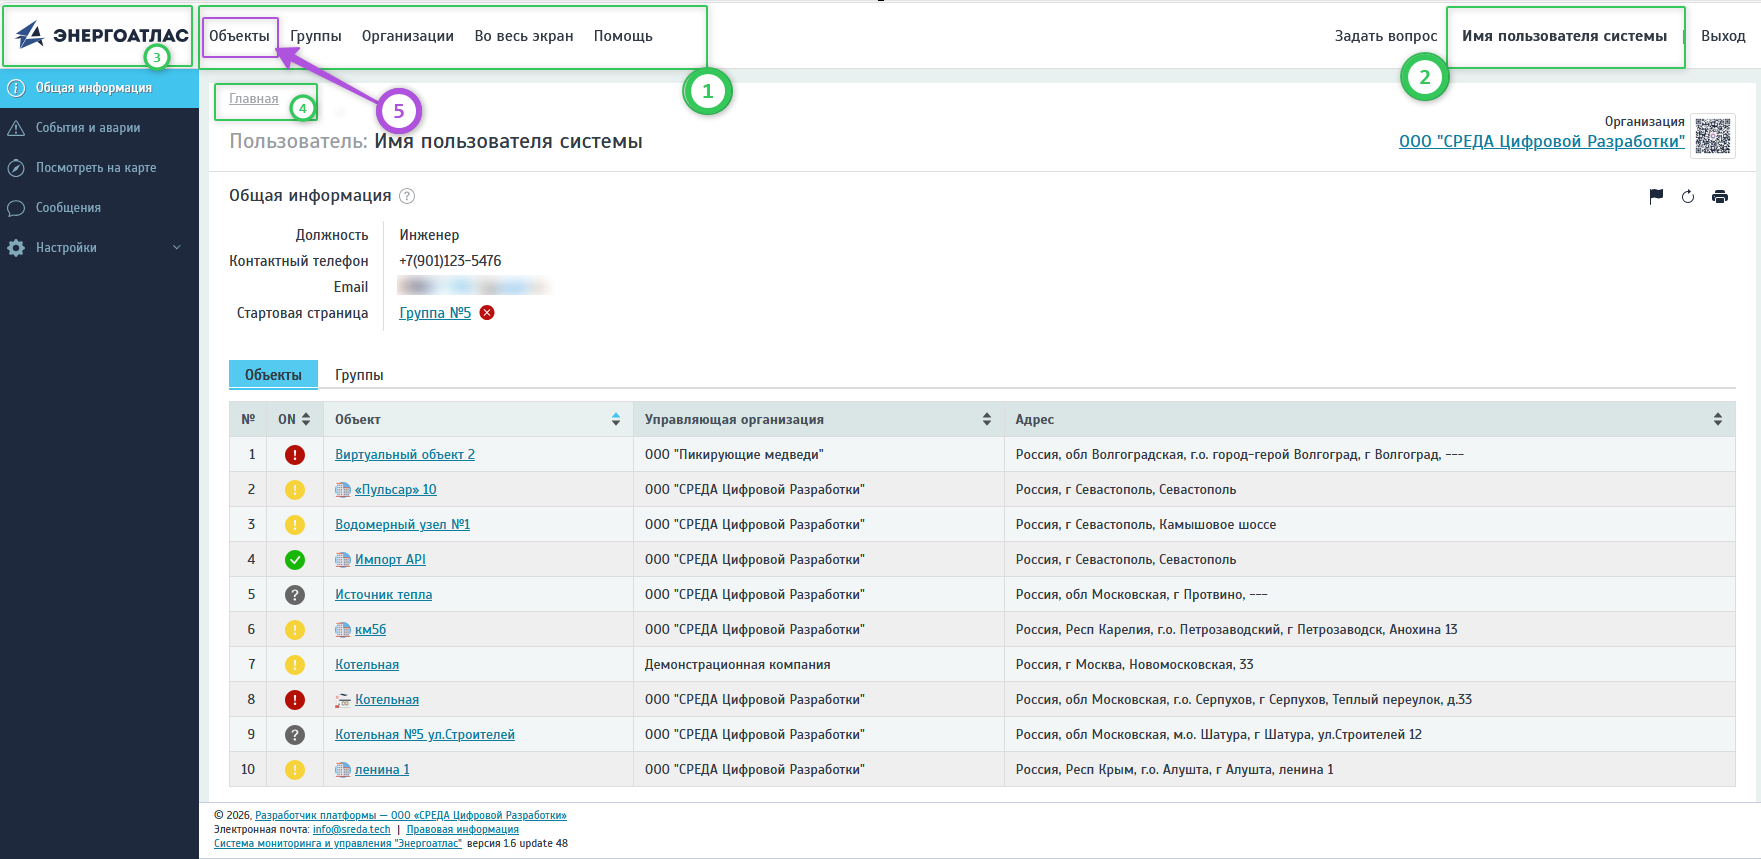The width and height of the screenshot is (1761, 859).
Task: Click the events warning triangle icon
Action: (16, 128)
